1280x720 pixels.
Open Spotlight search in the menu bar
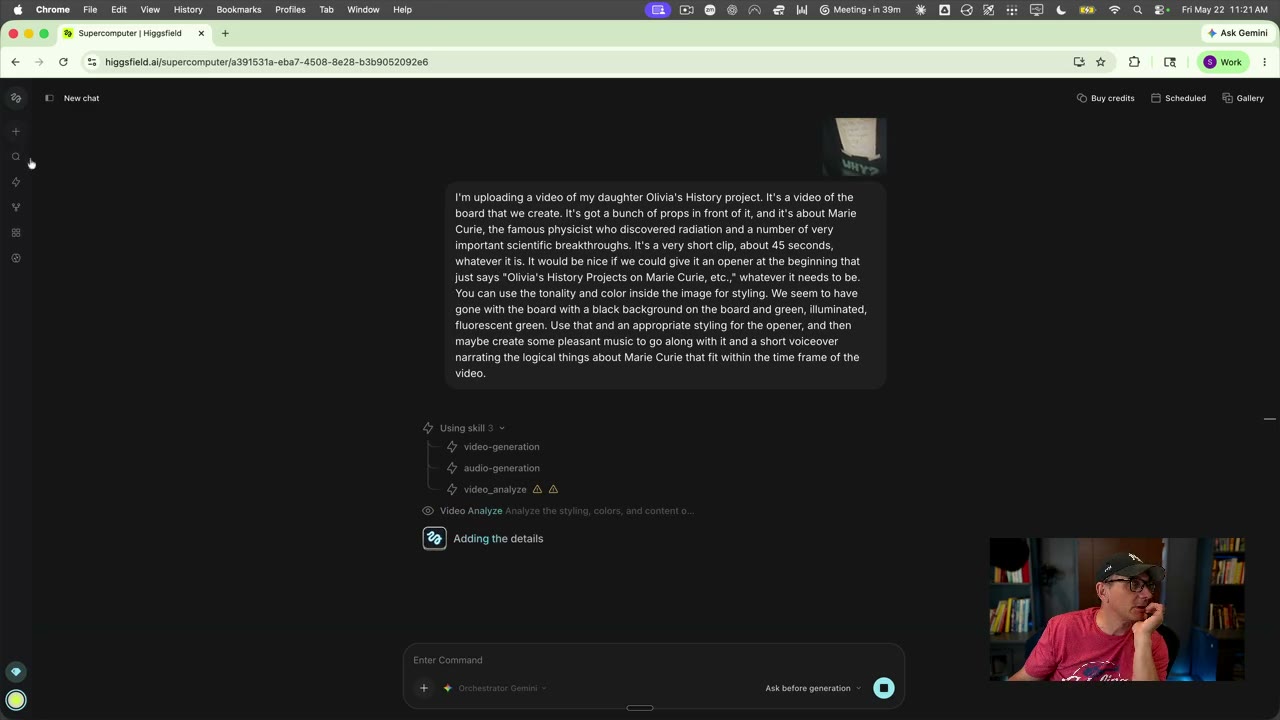point(1138,9)
